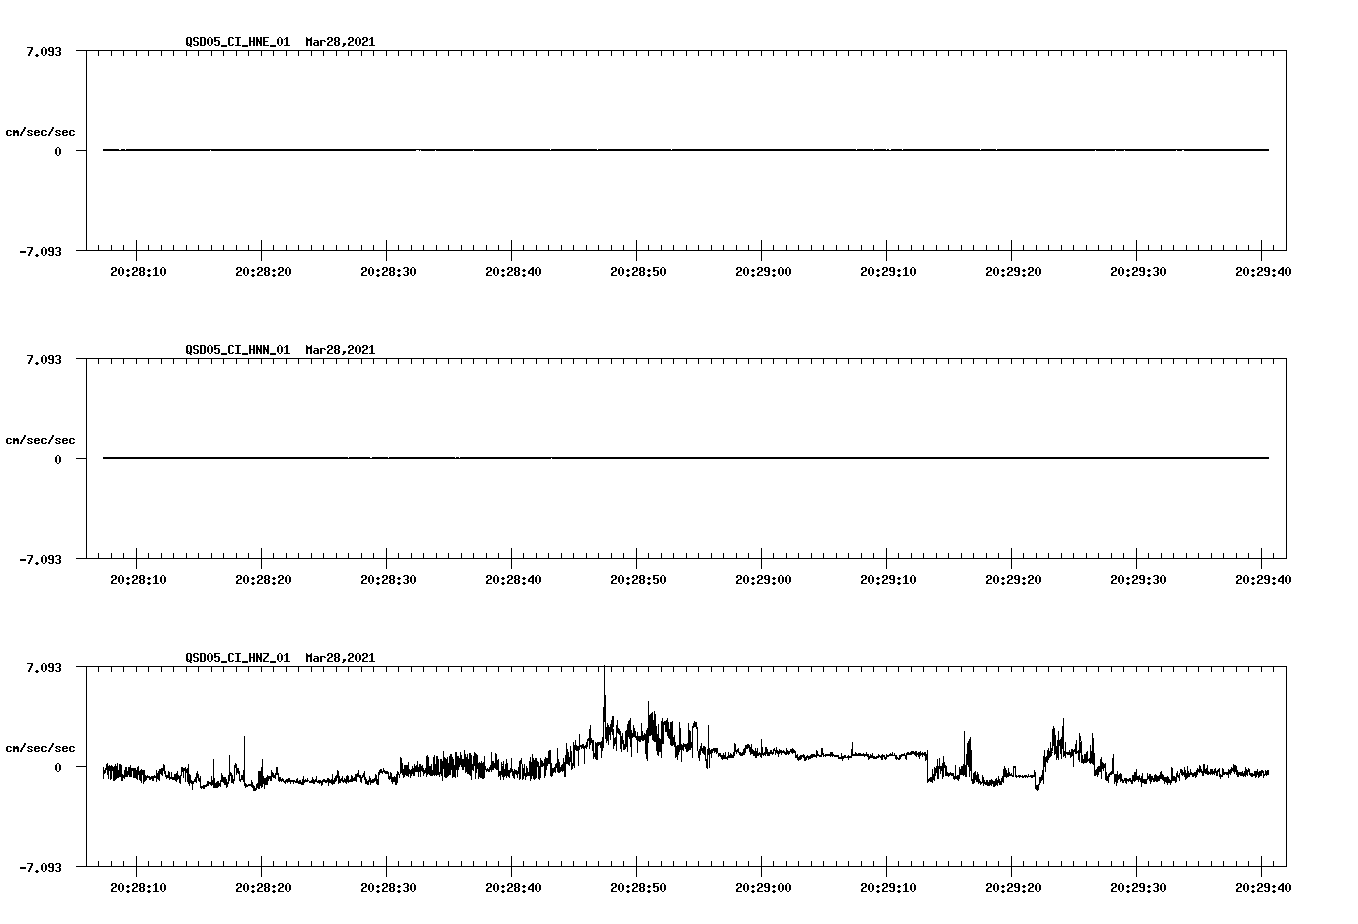The image size is (1358, 924).
Task: Select the -7.093 amplitude label on bottom plot
Action: 42,869
